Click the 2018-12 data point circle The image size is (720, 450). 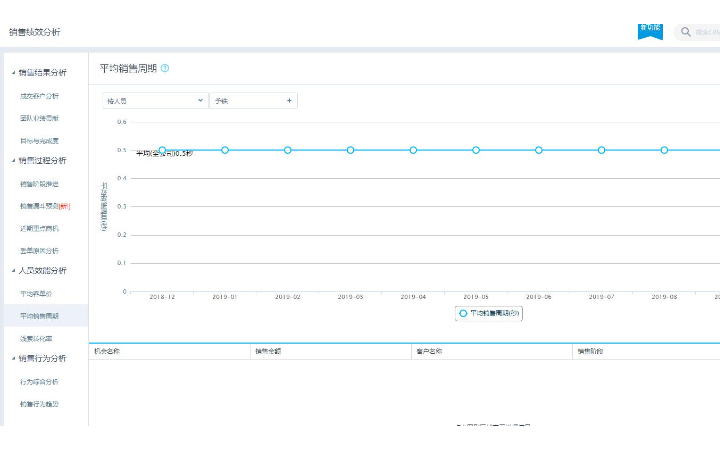(162, 150)
